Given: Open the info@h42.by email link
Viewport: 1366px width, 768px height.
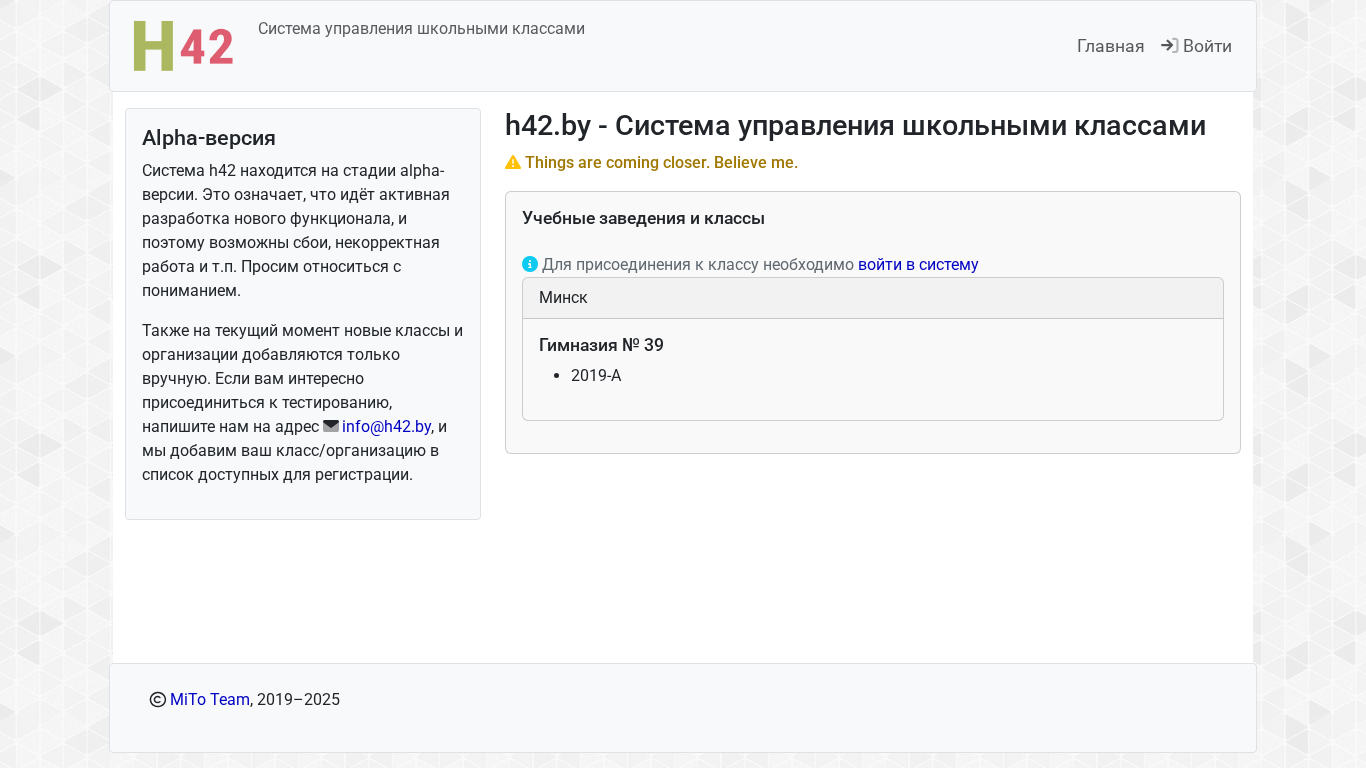Looking at the screenshot, I should tap(386, 426).
